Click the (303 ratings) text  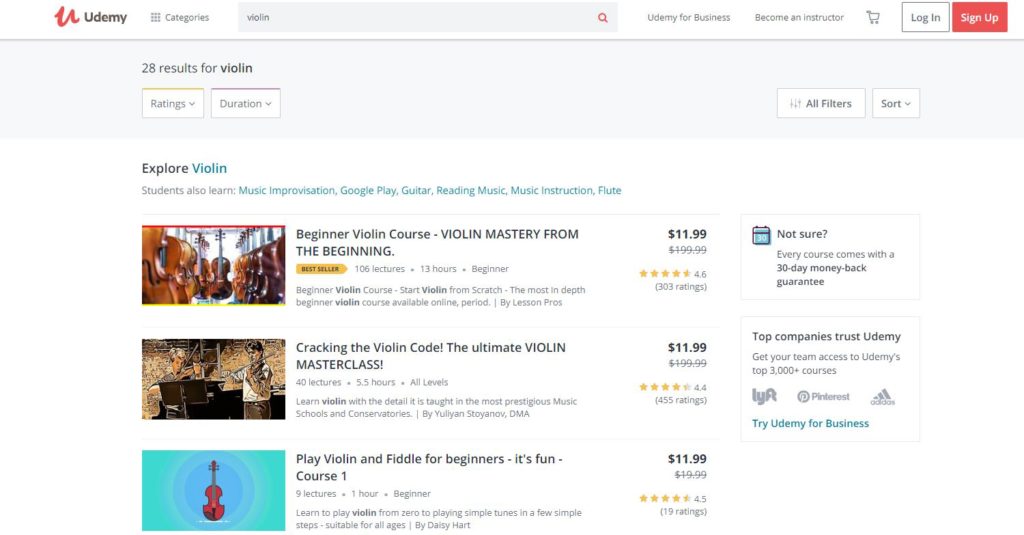click(x=680, y=287)
